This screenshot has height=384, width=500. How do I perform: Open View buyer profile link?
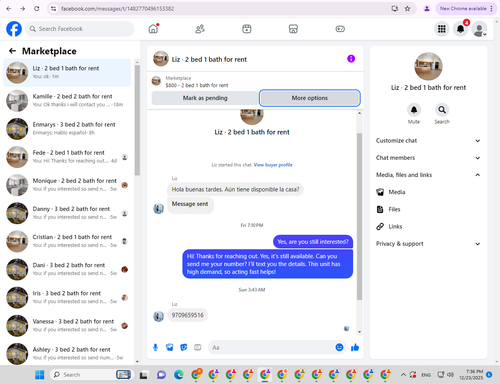(273, 165)
